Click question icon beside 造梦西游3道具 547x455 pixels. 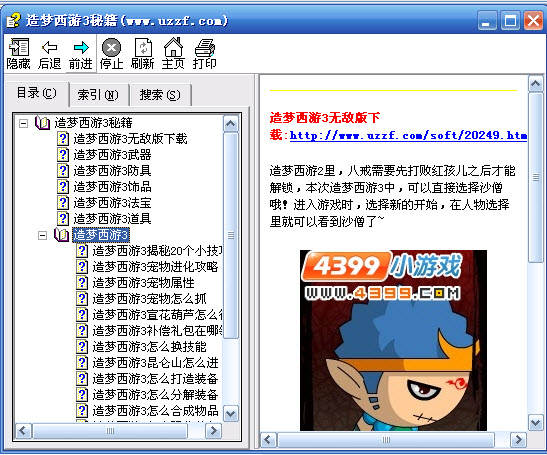tap(63, 219)
